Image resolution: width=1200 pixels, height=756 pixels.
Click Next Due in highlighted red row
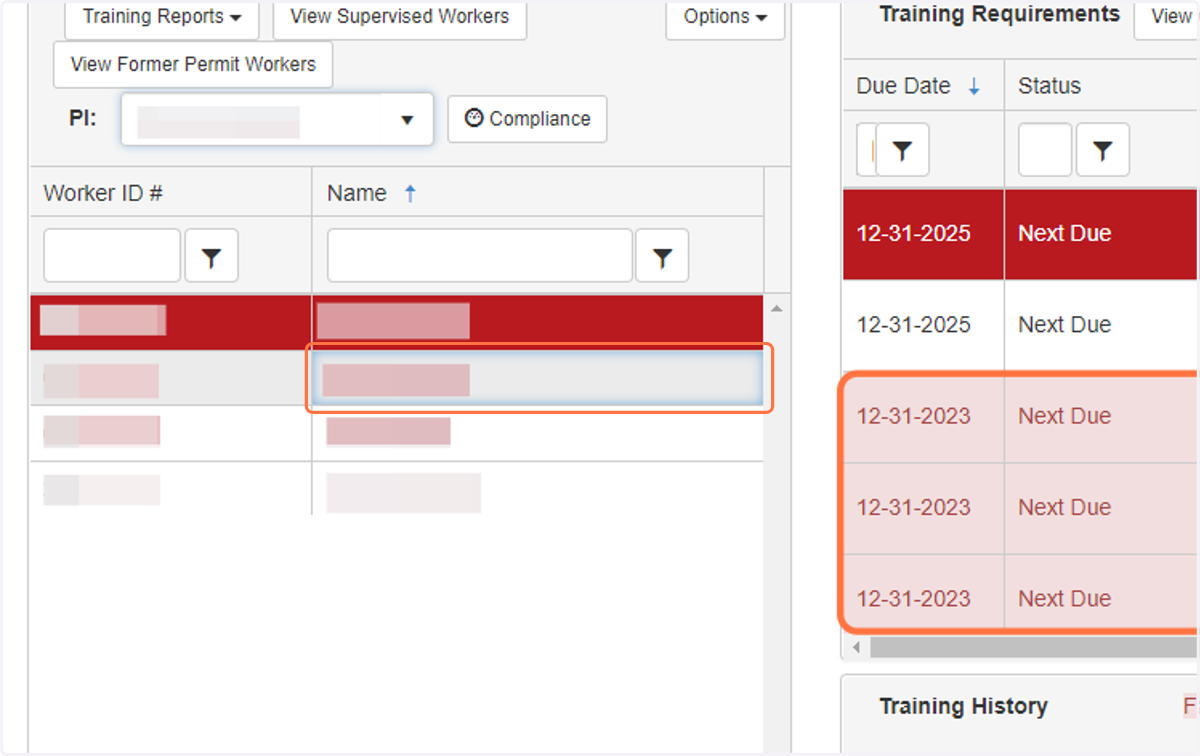pyautogui.click(x=1064, y=233)
